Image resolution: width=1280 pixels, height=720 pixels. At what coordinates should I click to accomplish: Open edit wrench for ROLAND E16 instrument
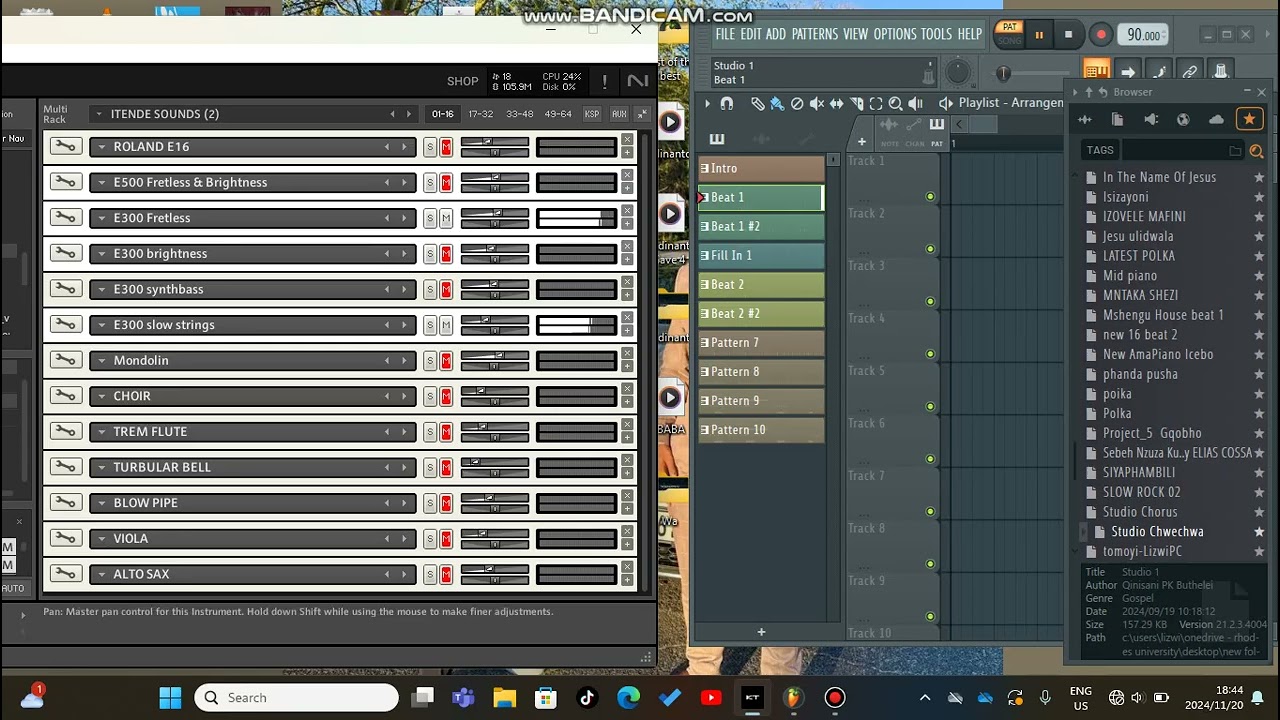tap(65, 147)
